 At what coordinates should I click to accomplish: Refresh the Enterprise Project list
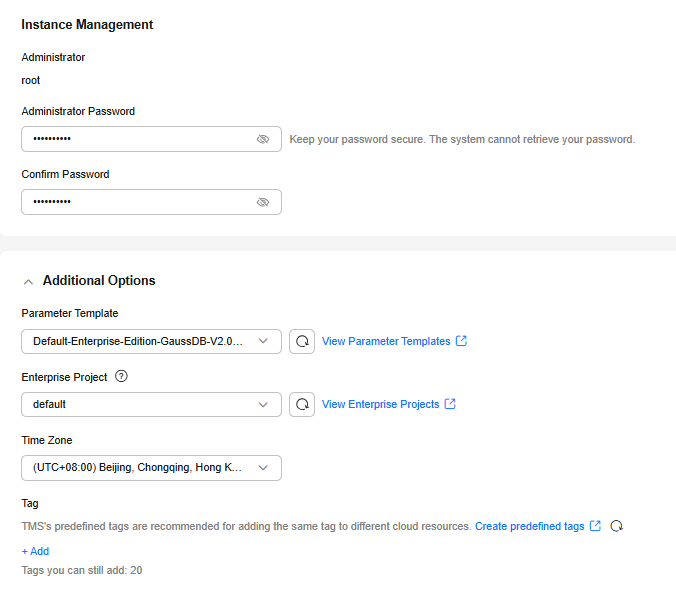point(302,405)
